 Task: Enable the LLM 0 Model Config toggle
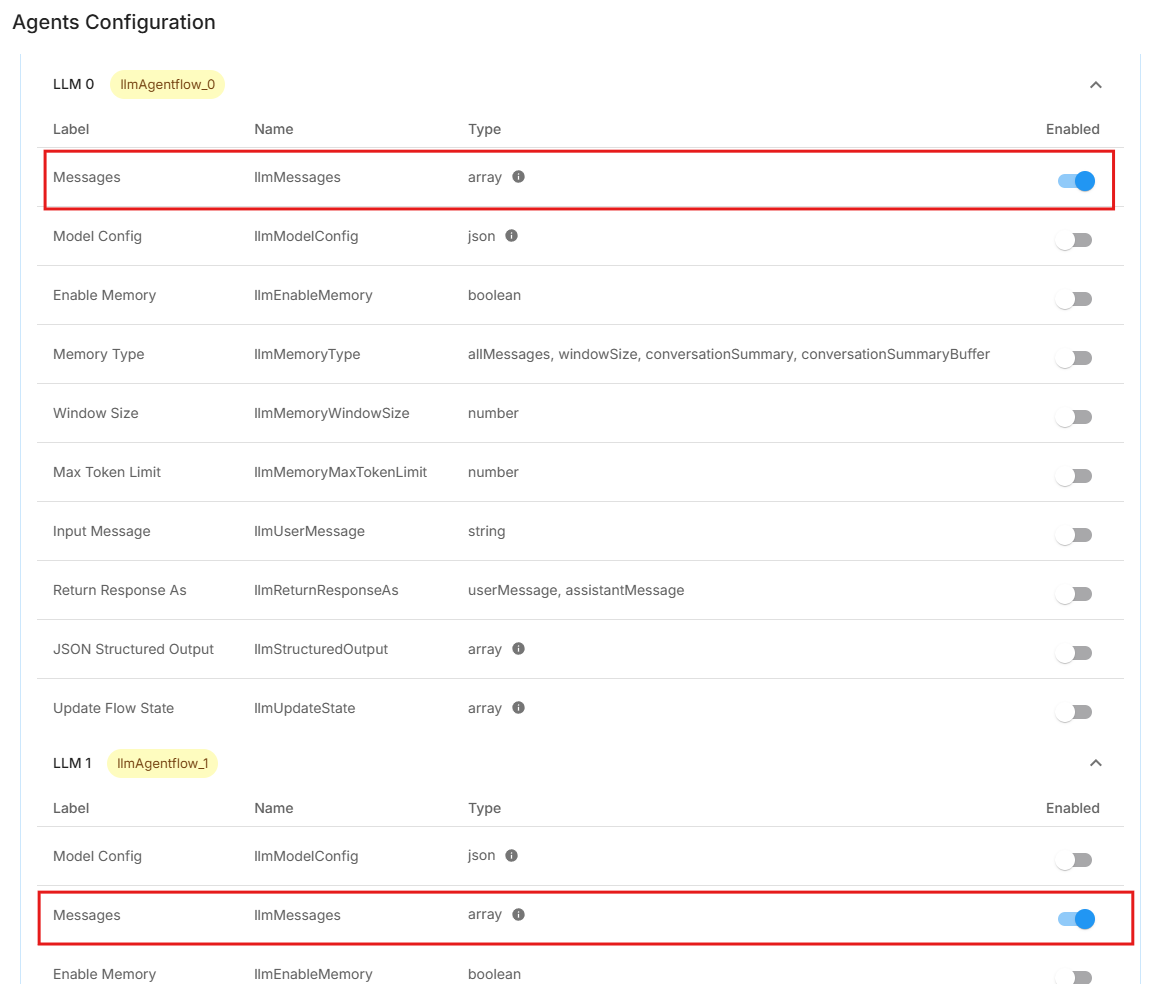[1074, 240]
